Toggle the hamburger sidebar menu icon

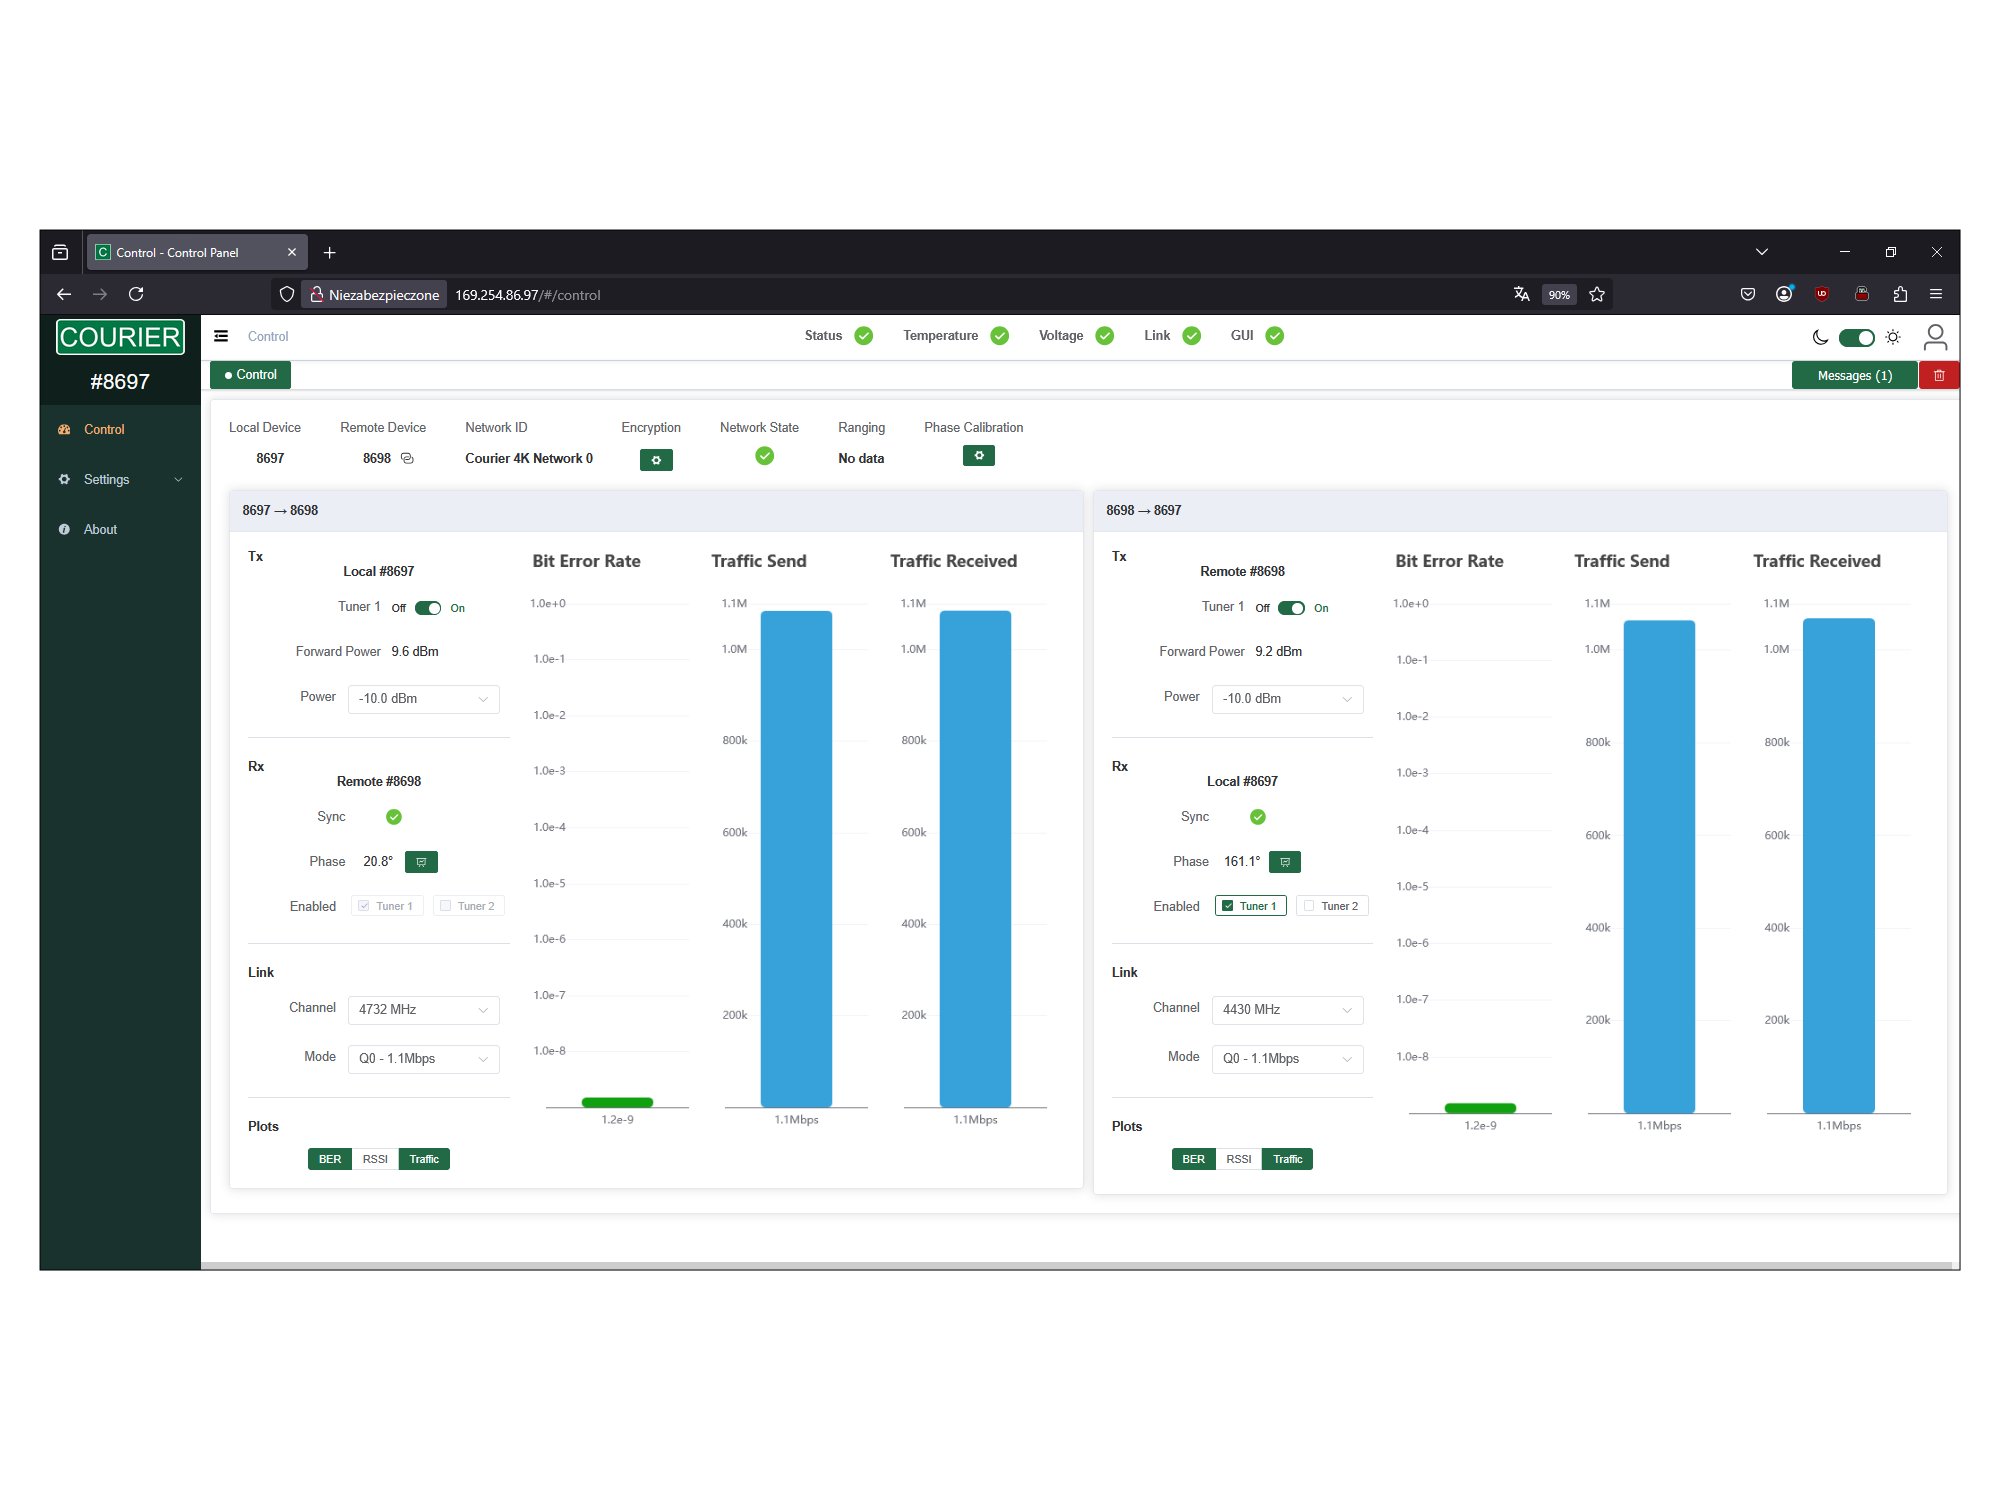221,336
